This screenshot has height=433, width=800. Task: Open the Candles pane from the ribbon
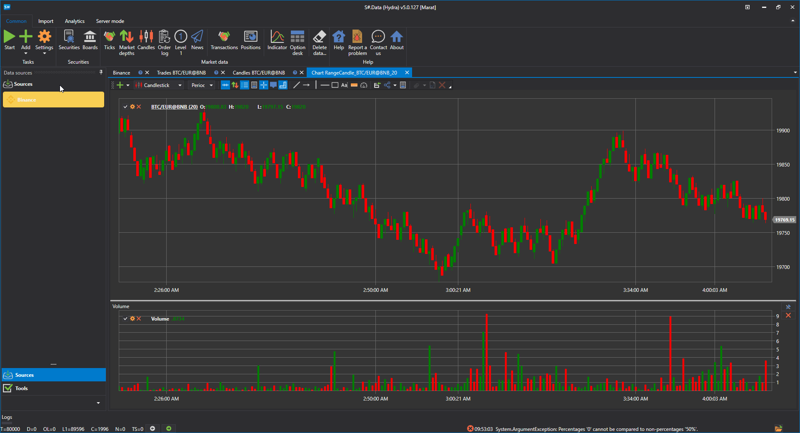click(146, 38)
